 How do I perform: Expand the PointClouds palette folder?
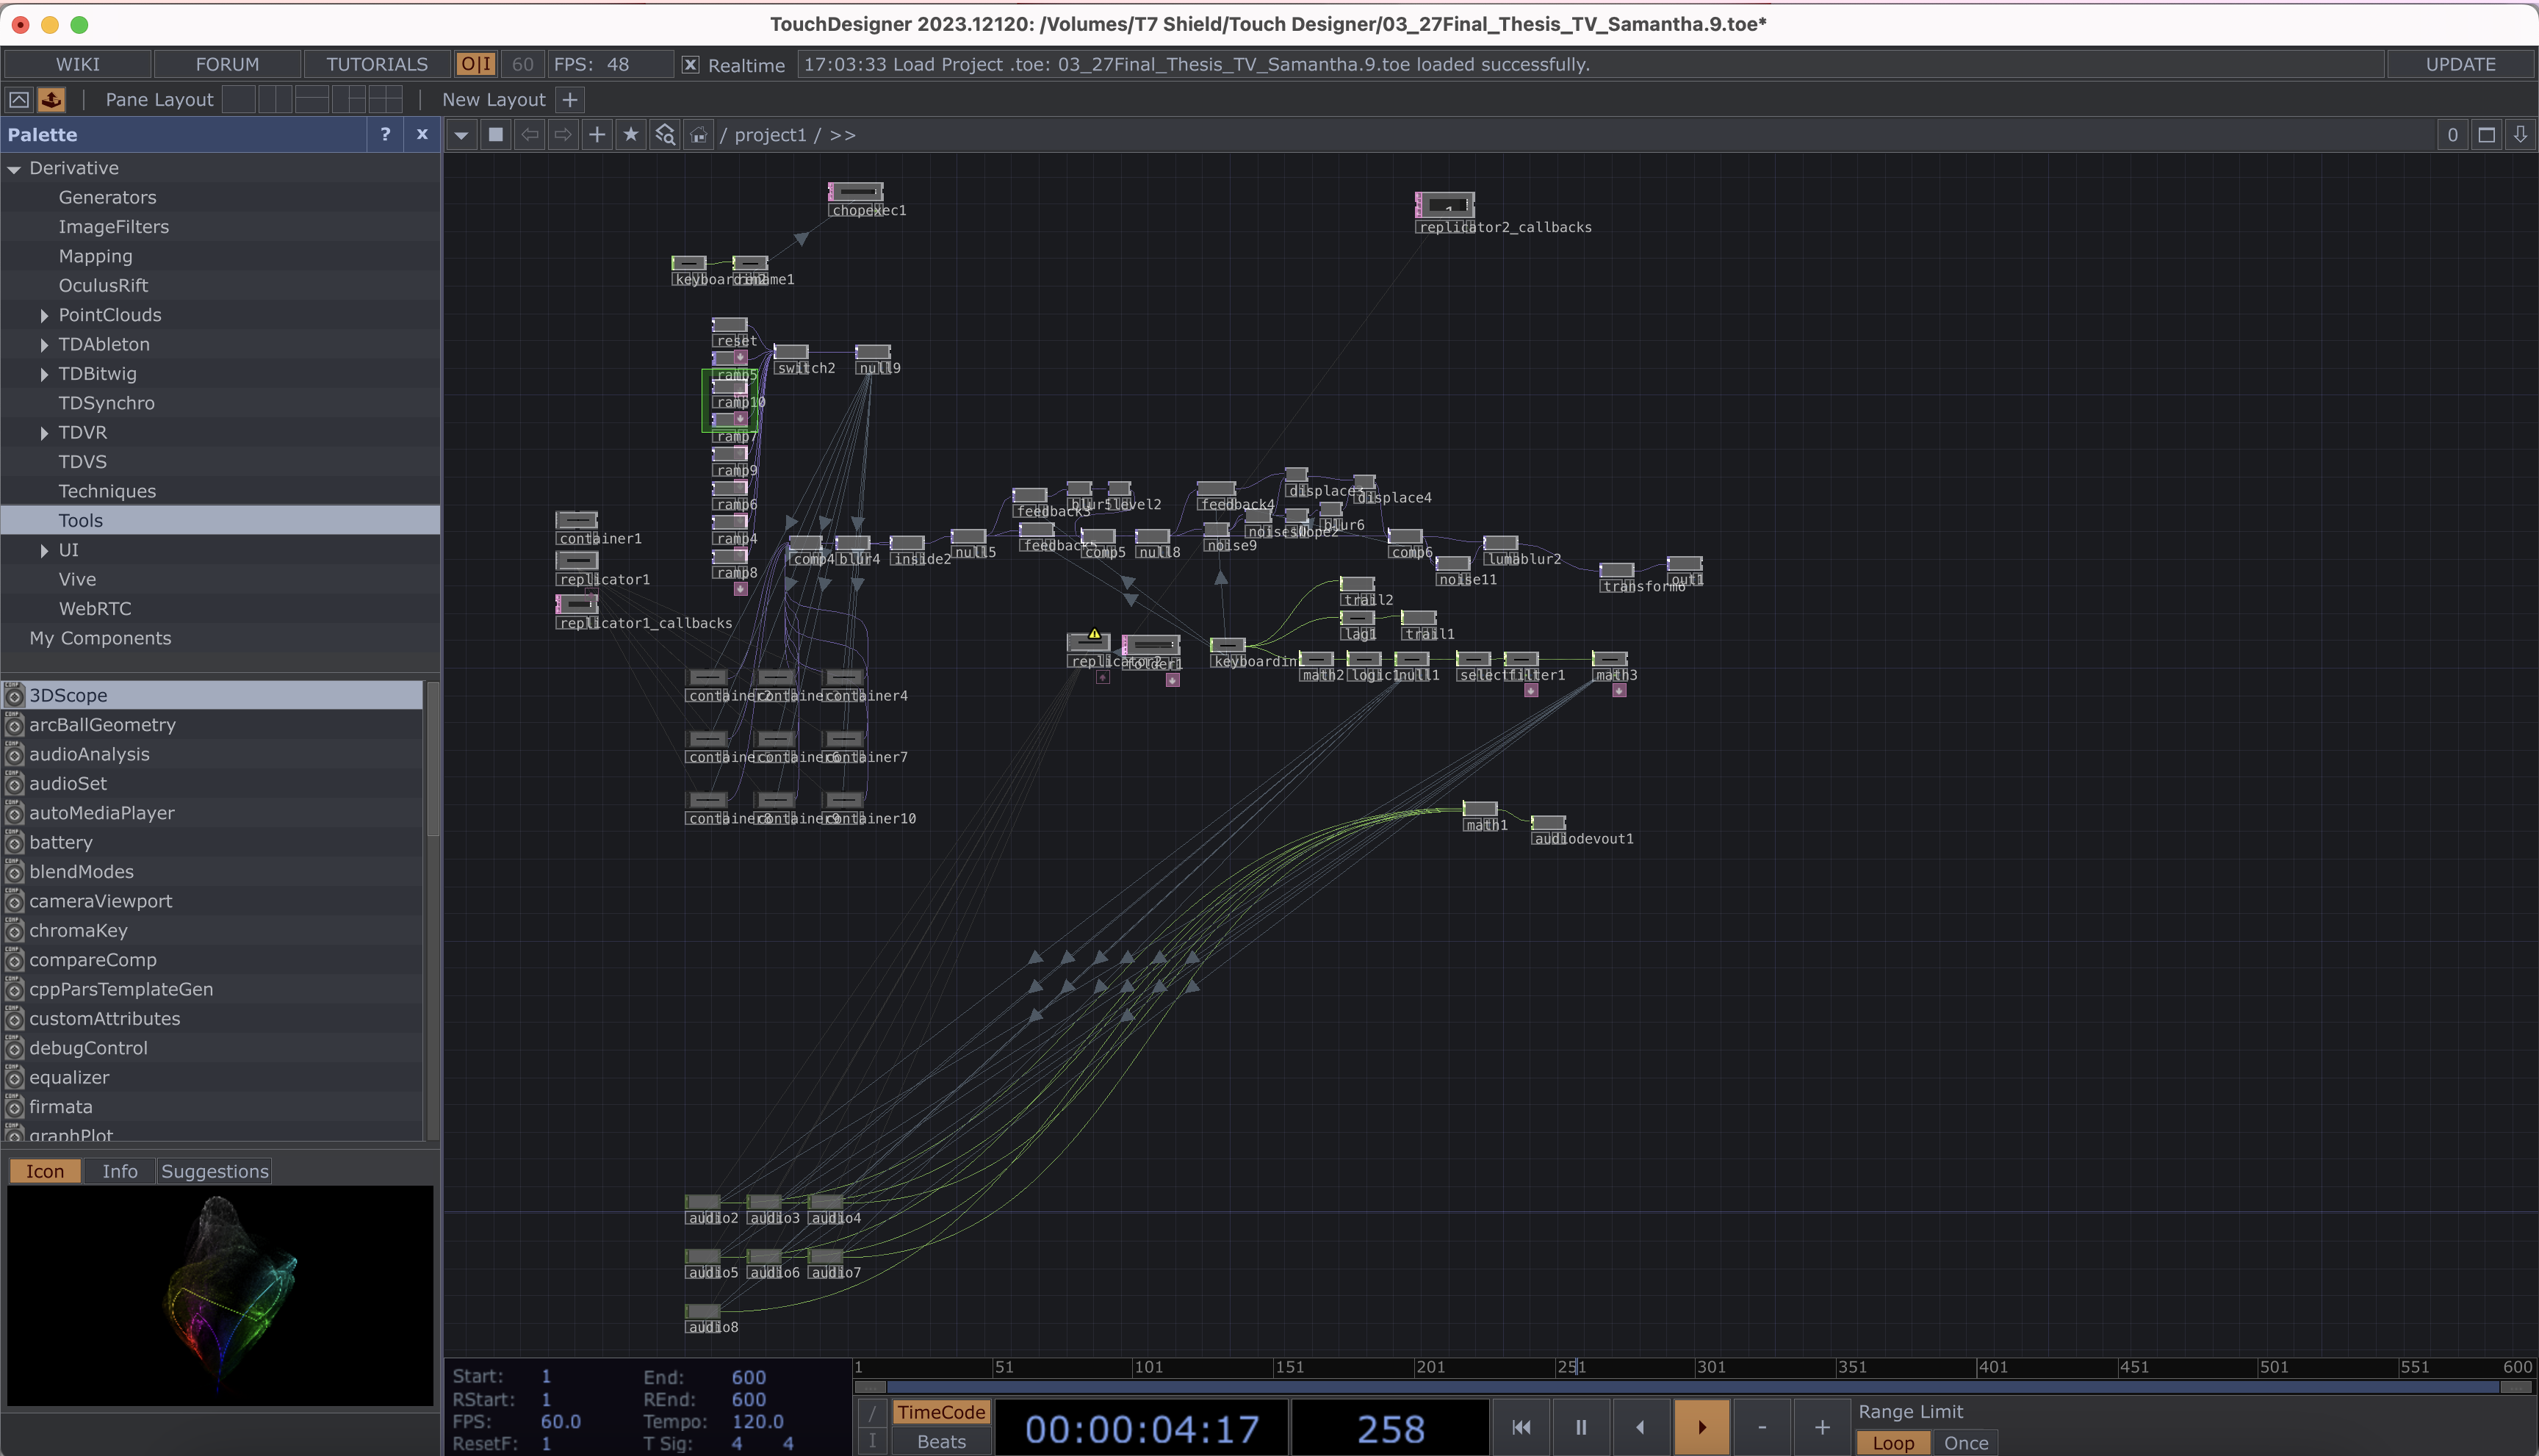(x=44, y=315)
